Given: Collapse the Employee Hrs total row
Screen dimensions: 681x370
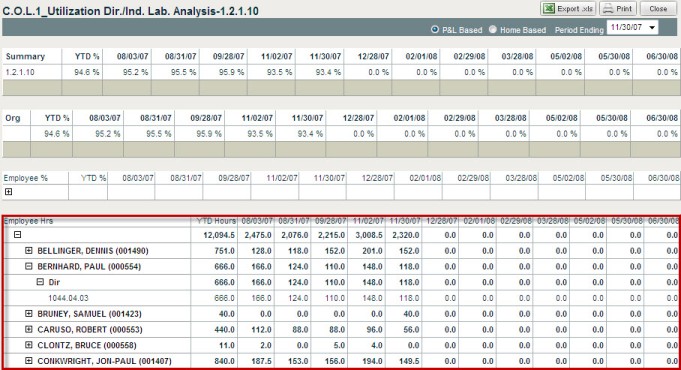Looking at the screenshot, I should point(17,235).
